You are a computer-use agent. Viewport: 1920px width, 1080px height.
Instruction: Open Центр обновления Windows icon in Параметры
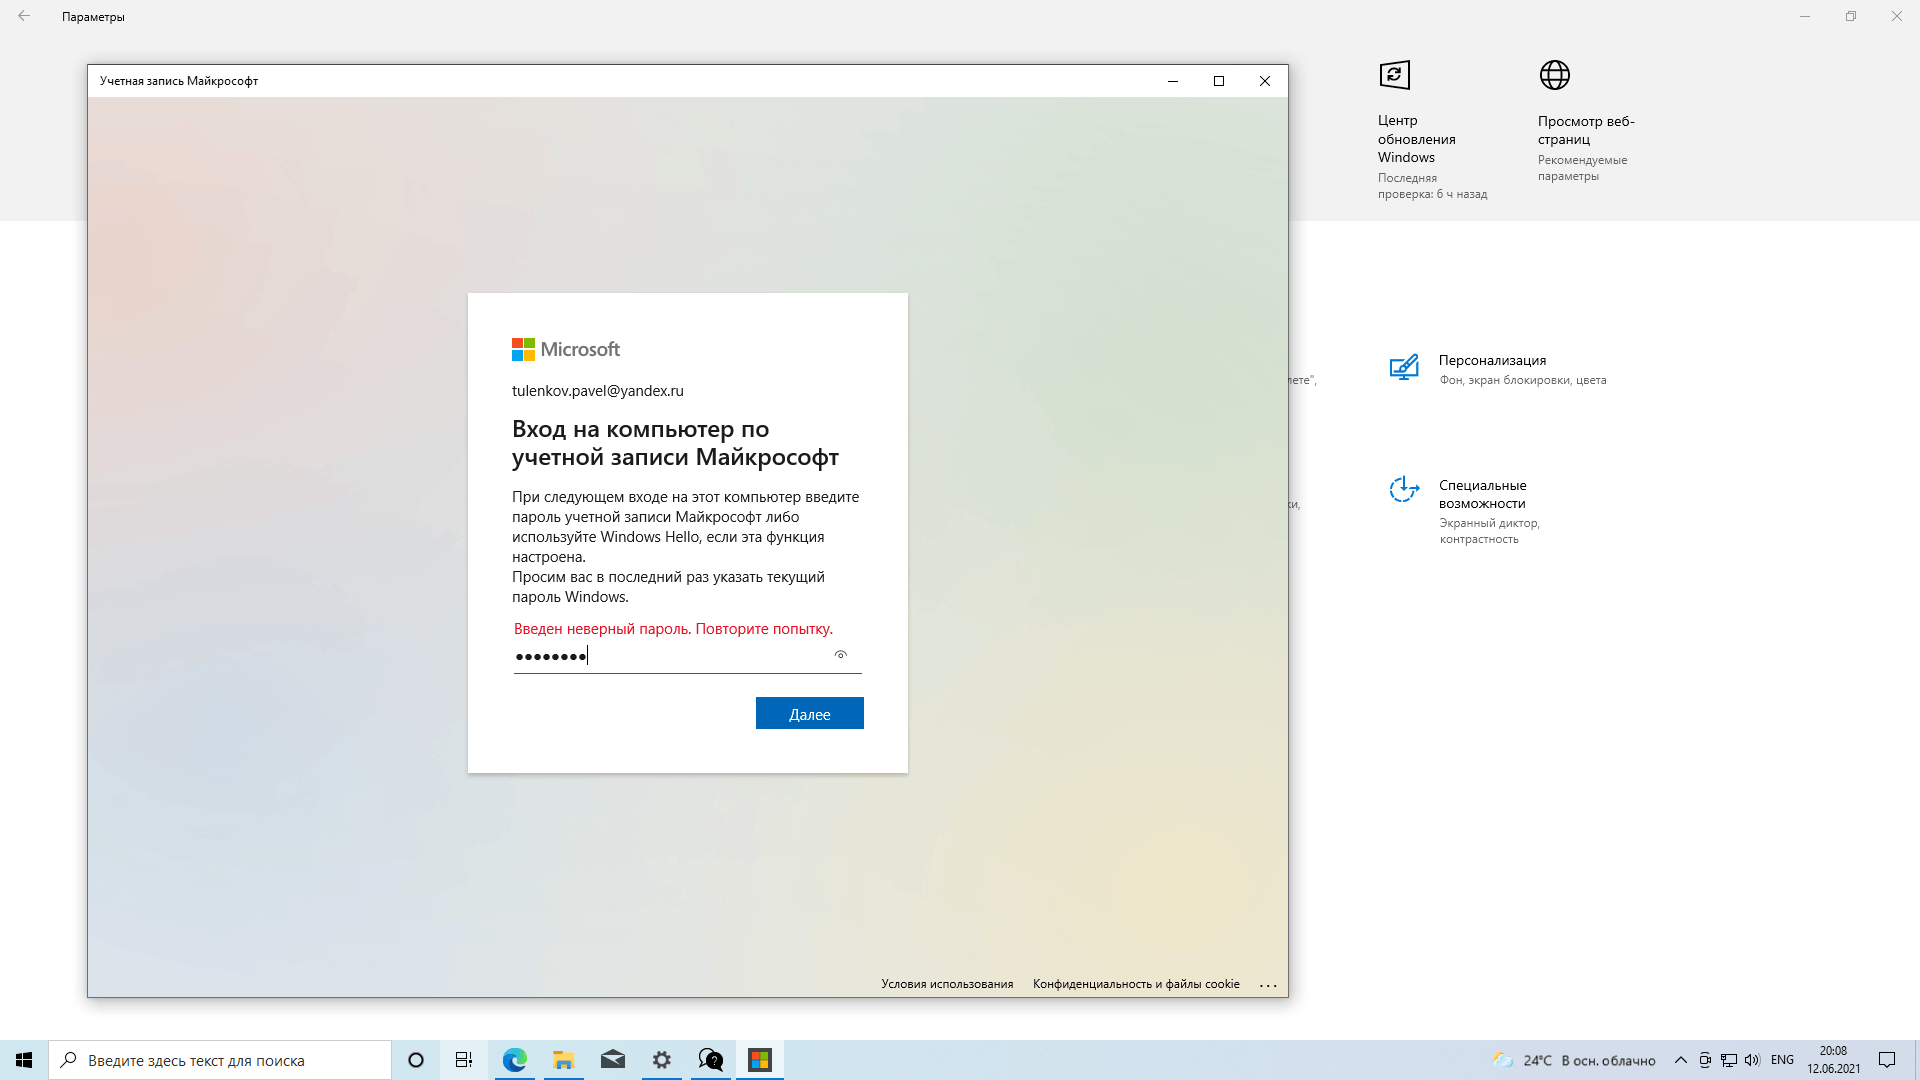1395,75
